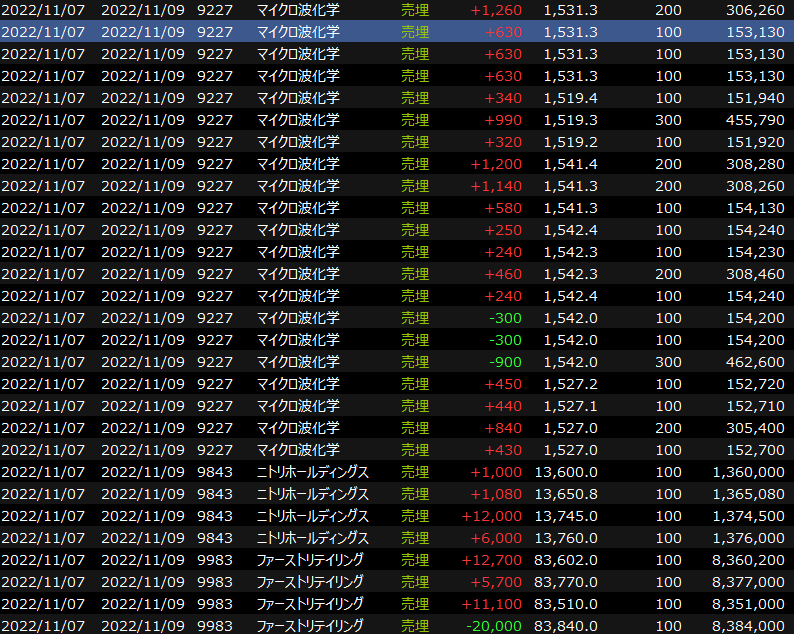Click the 83,770.0 price cell
Screen dimensions: 794x634
click(567, 582)
